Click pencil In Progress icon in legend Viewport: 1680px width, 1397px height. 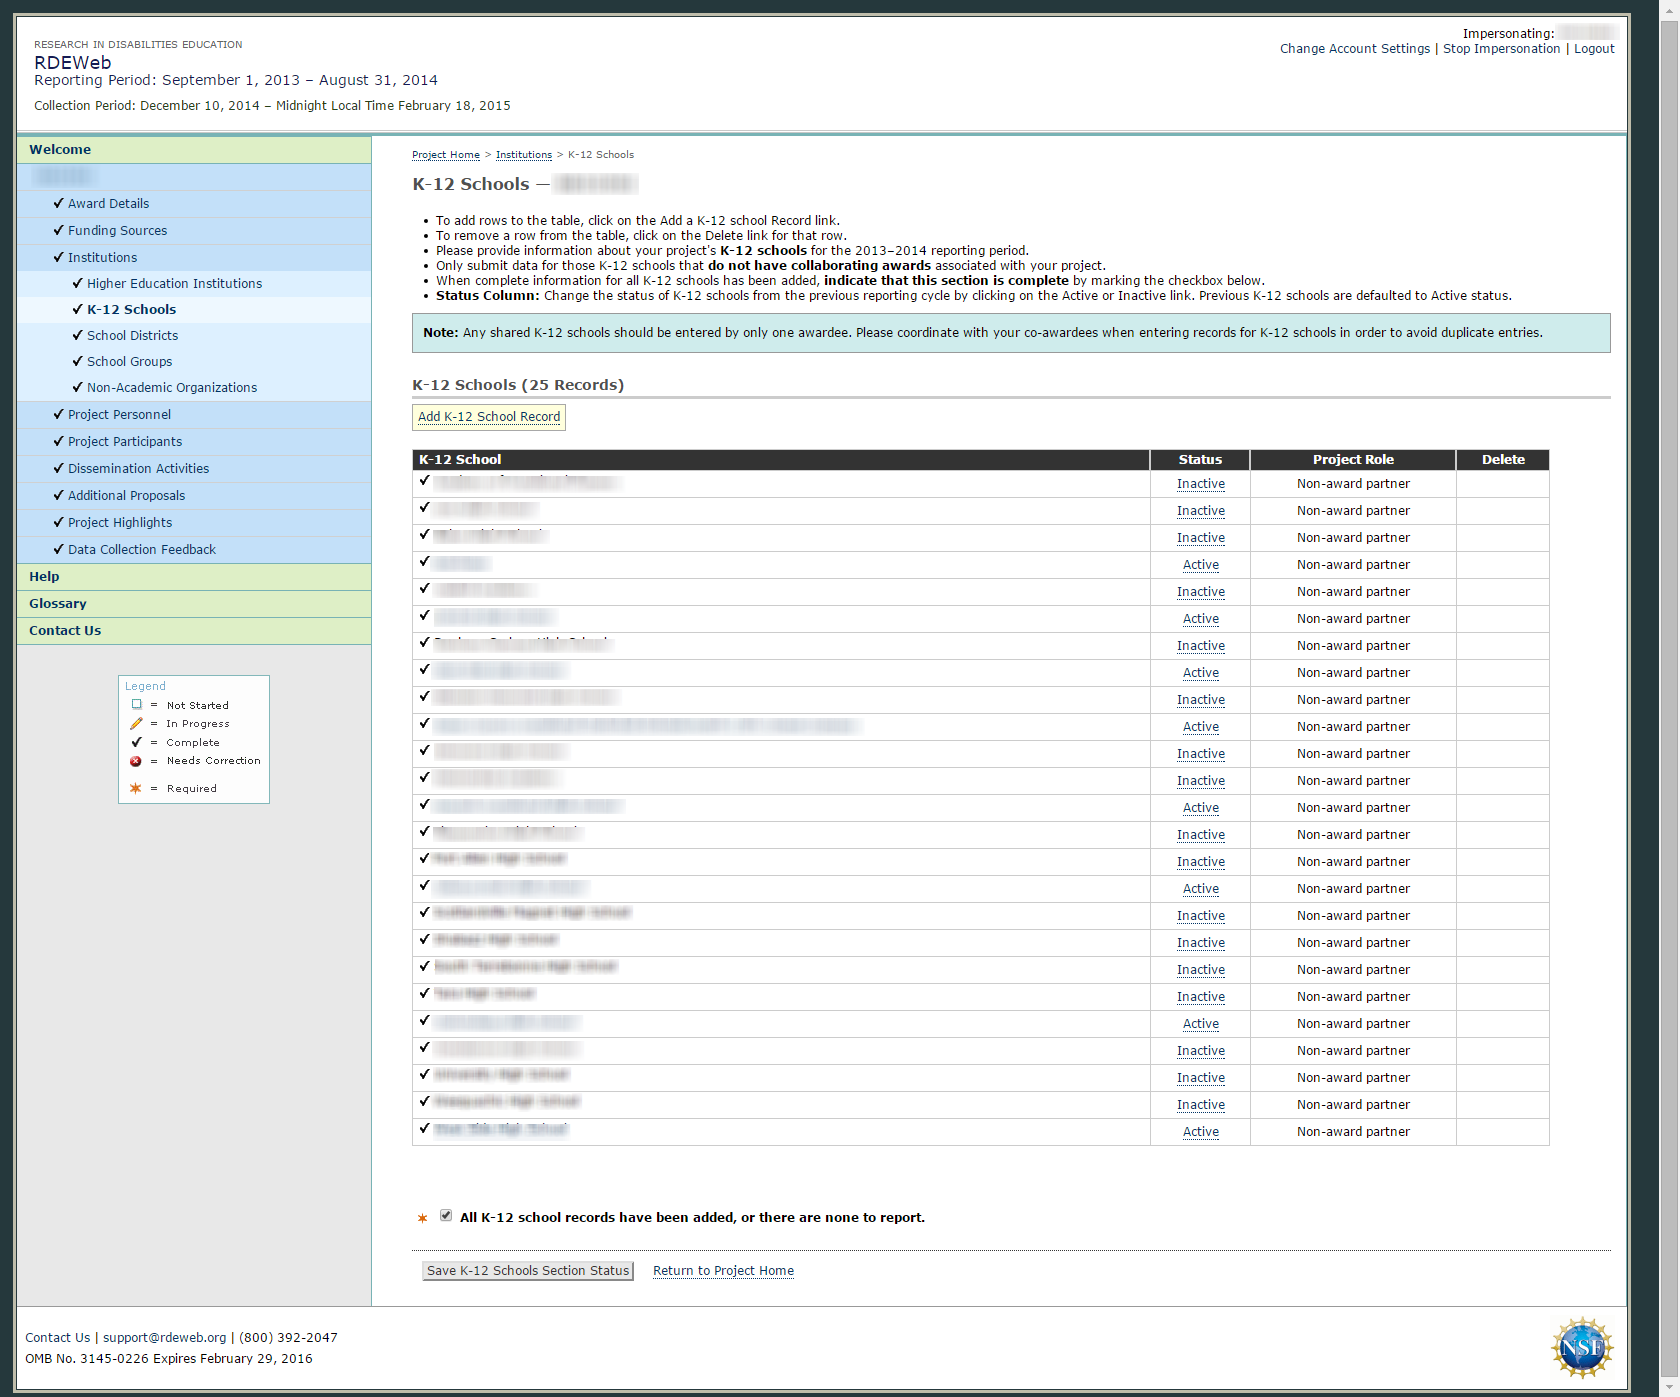[x=136, y=724]
